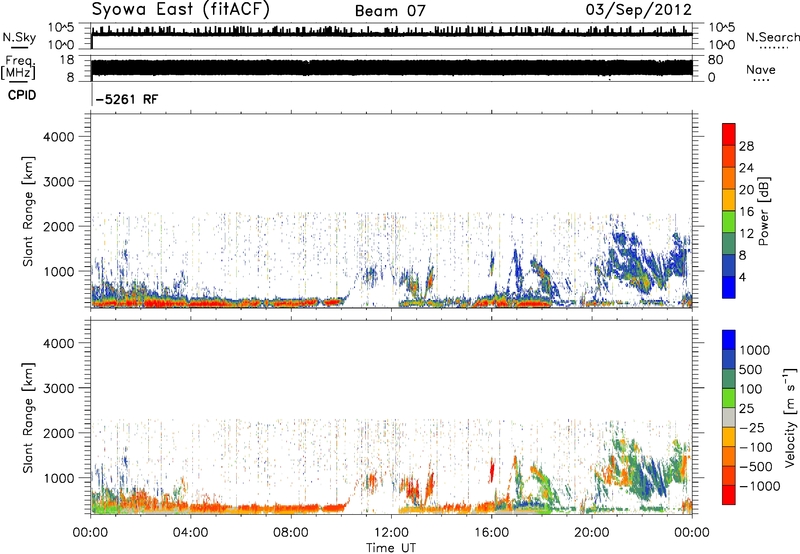
Task: Click the '28' tick on the power scale
Action: tap(746, 146)
